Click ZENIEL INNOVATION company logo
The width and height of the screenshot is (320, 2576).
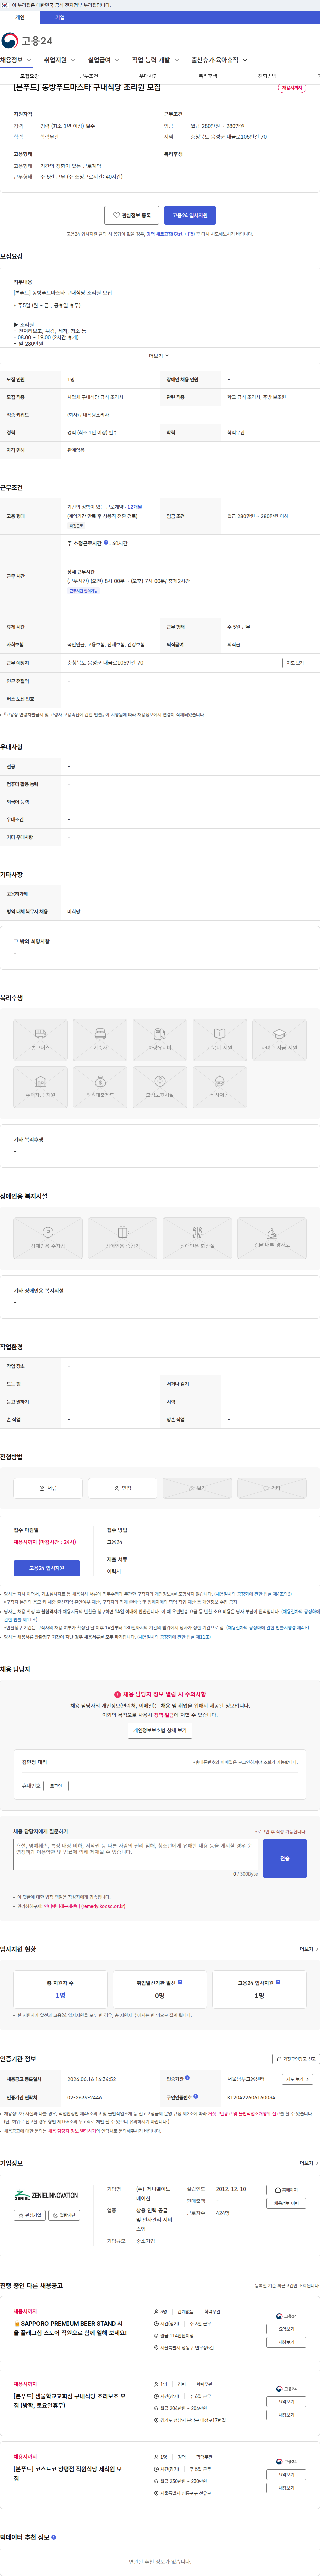[46, 2195]
